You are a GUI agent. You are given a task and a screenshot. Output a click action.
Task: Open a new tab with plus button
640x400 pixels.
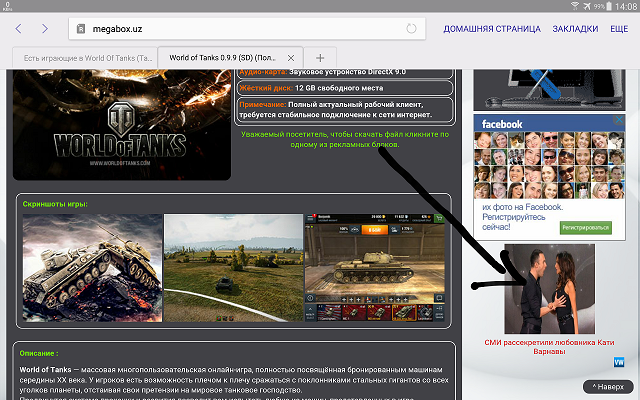[320, 58]
